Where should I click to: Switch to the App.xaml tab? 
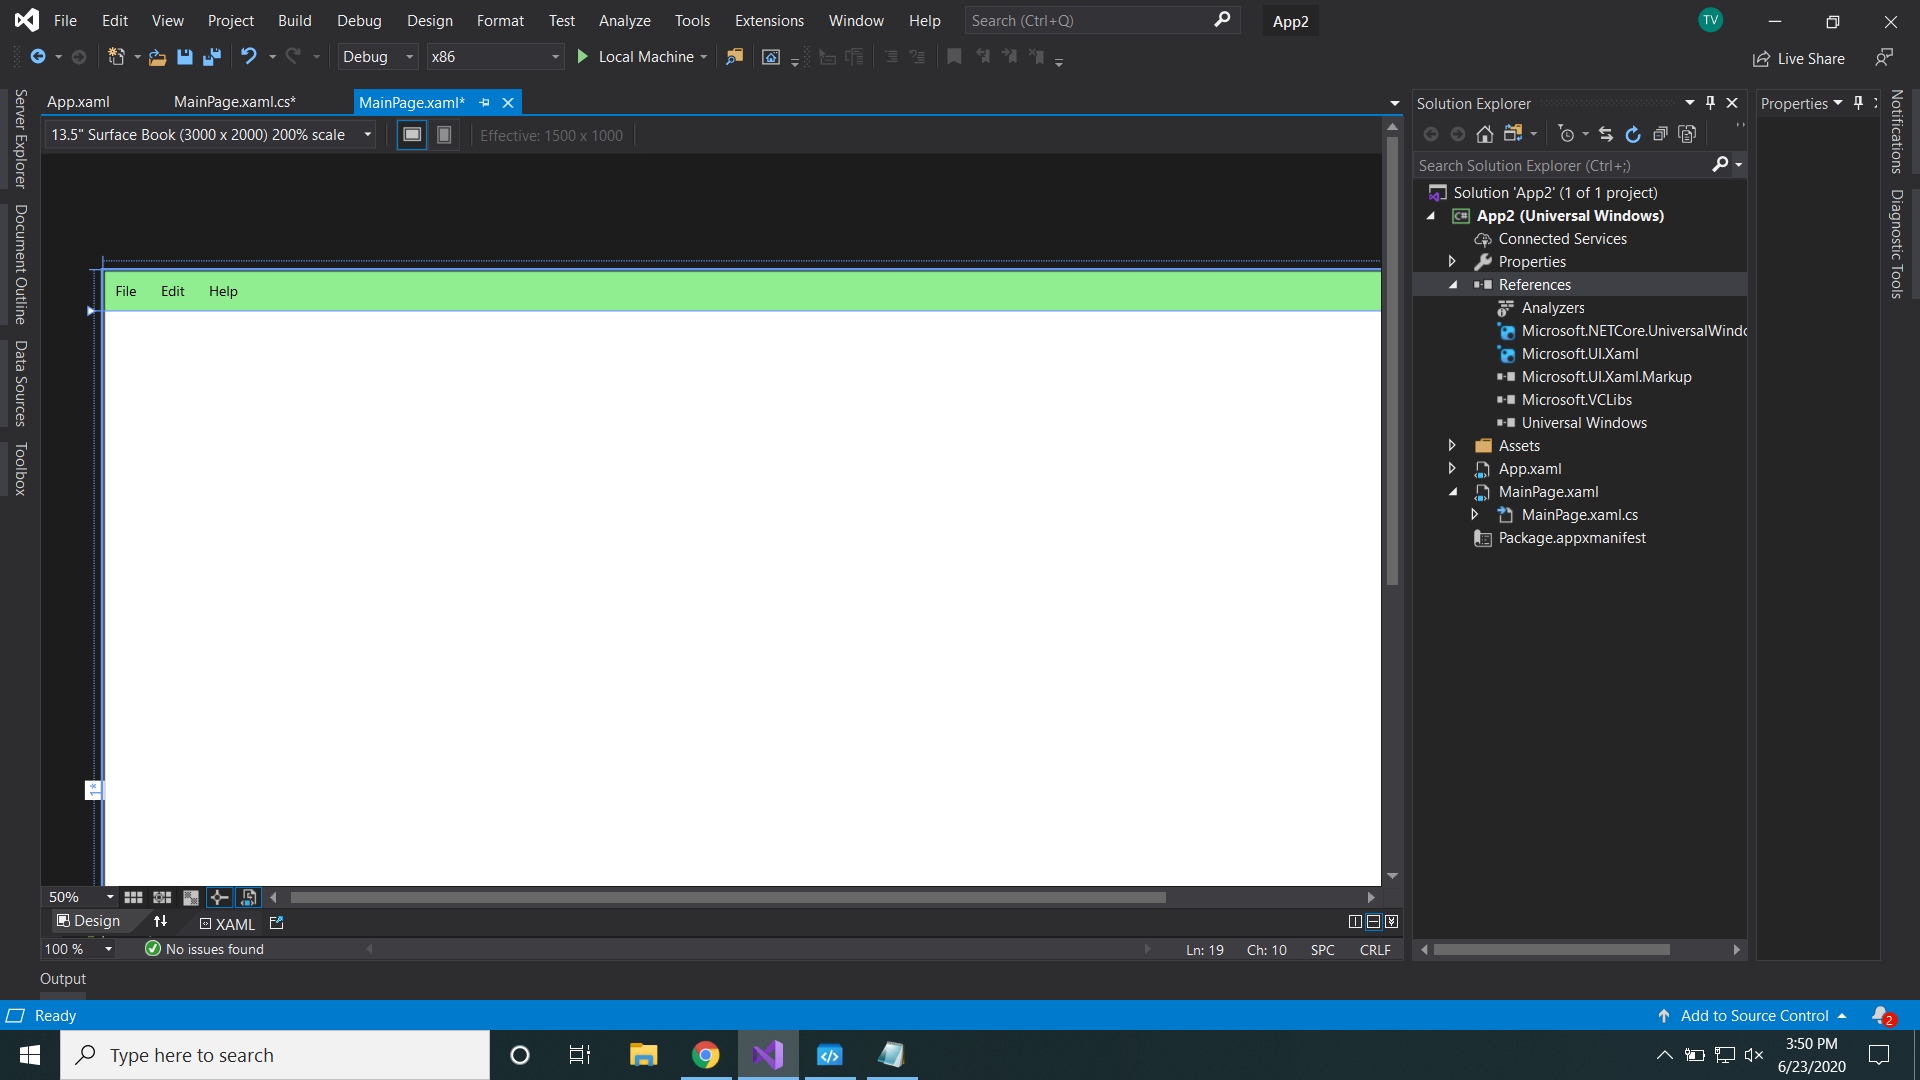(x=78, y=101)
